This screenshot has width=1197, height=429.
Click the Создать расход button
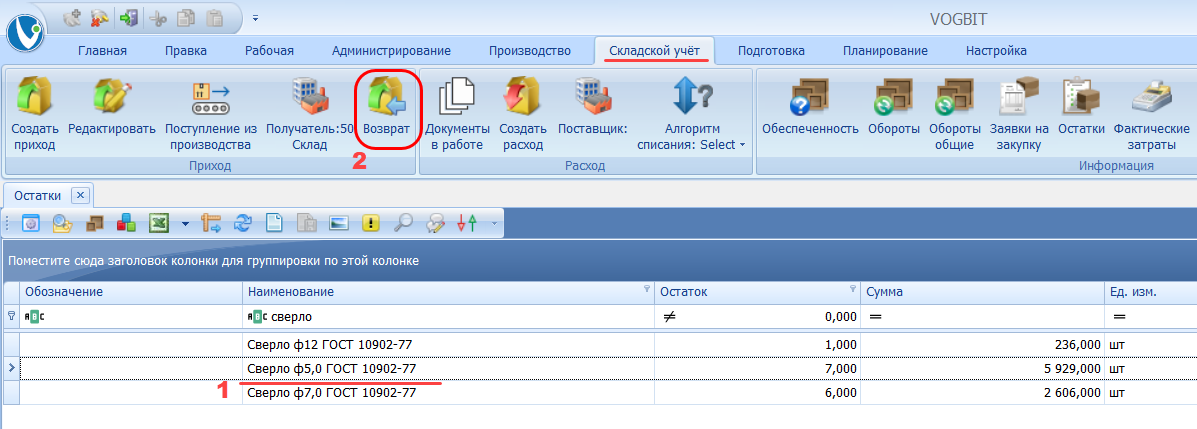523,115
